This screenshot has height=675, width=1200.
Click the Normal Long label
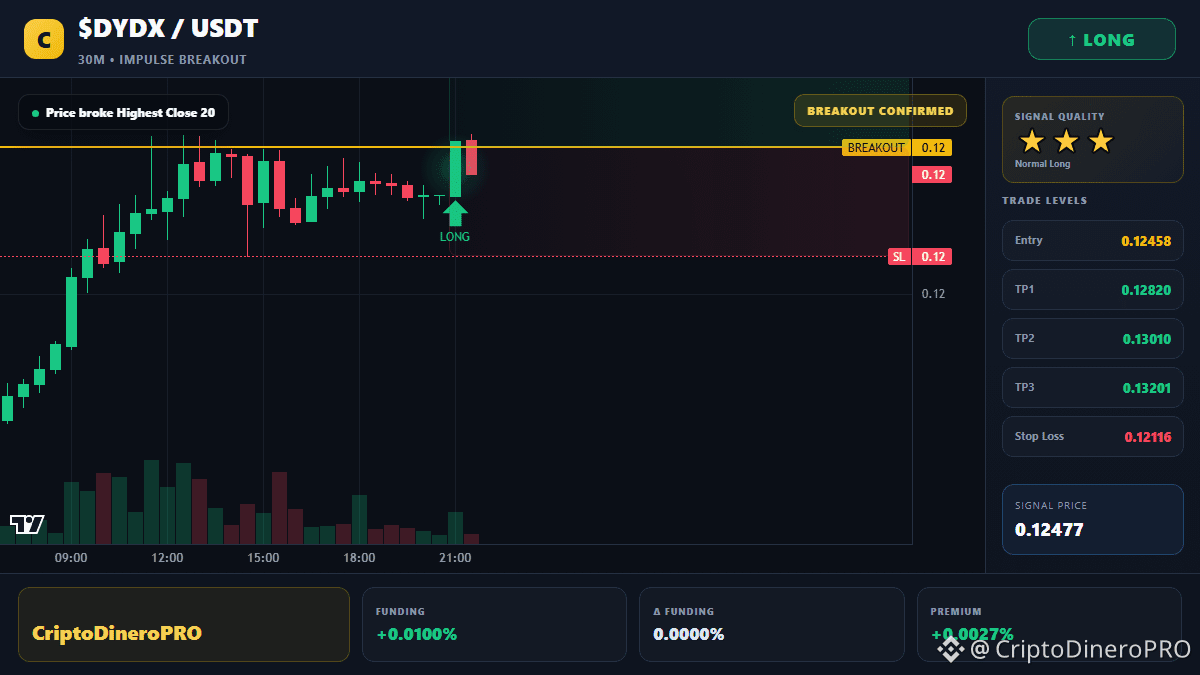(x=1042, y=164)
